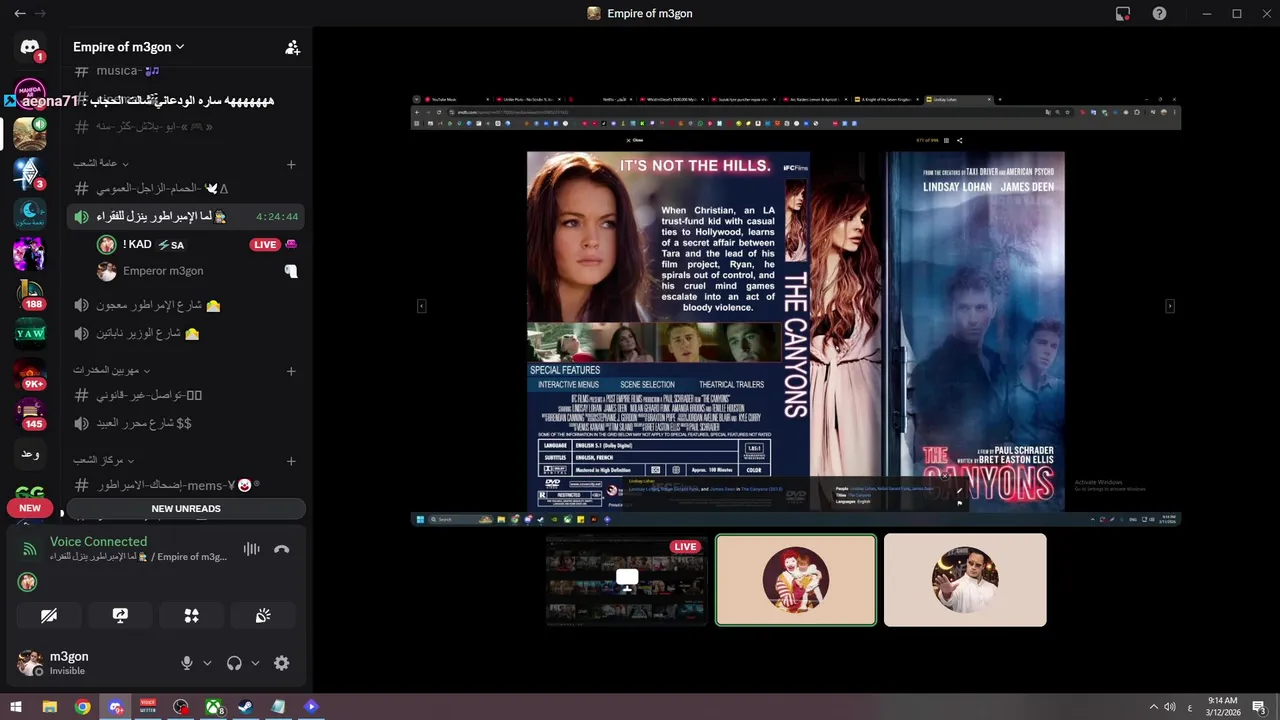Viewport: 1280px width, 720px height.
Task: Open the activities shapes icon
Action: point(192,616)
